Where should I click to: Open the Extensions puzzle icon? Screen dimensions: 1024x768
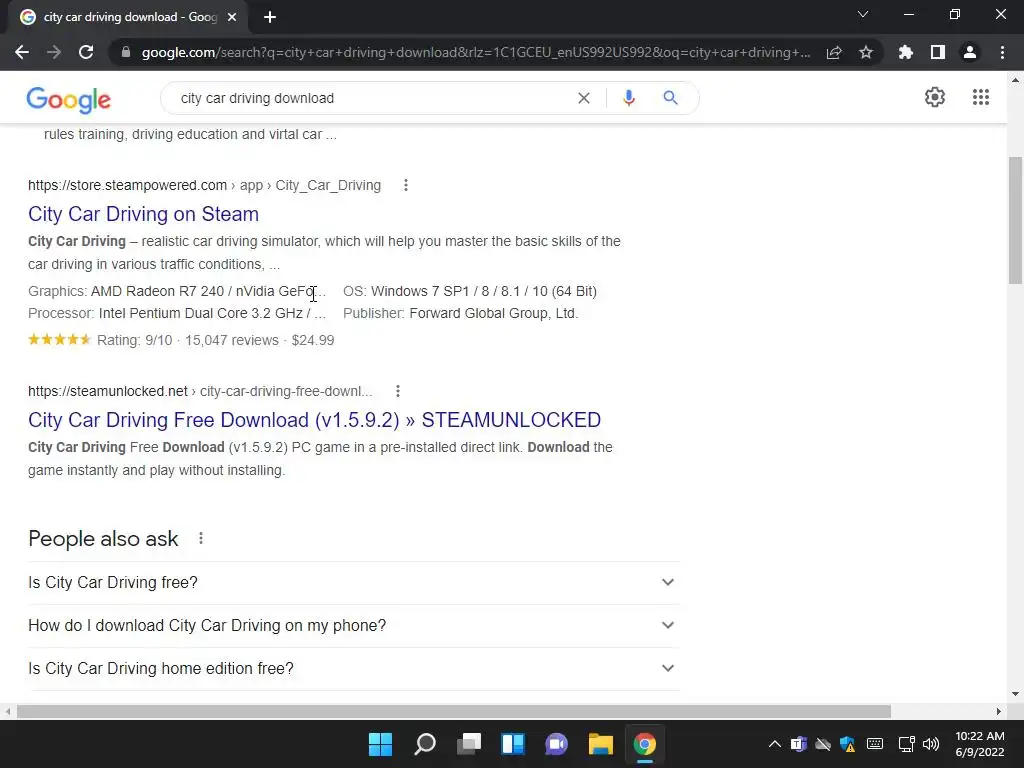[x=906, y=52]
